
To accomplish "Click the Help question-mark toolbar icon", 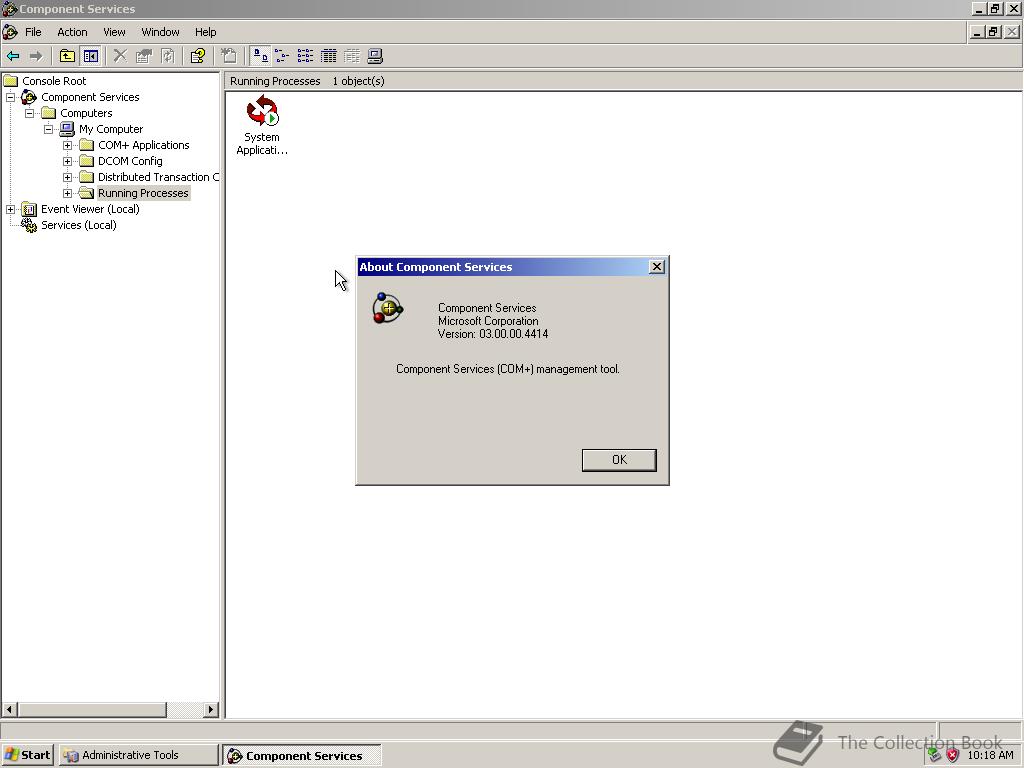I will [x=197, y=57].
